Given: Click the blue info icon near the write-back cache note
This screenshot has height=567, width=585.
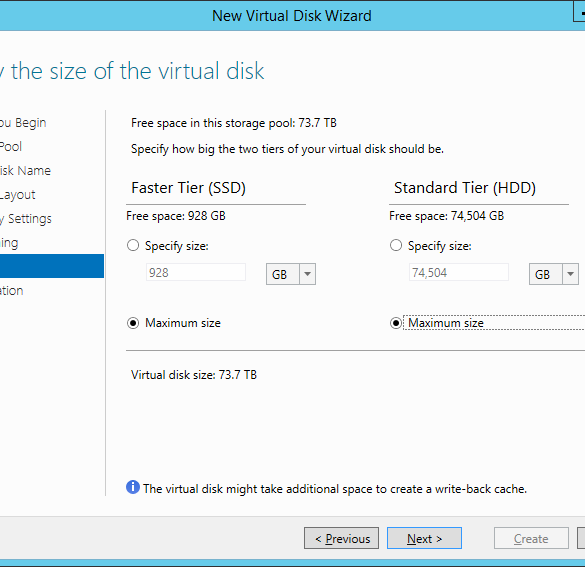Looking at the screenshot, I should (133, 487).
